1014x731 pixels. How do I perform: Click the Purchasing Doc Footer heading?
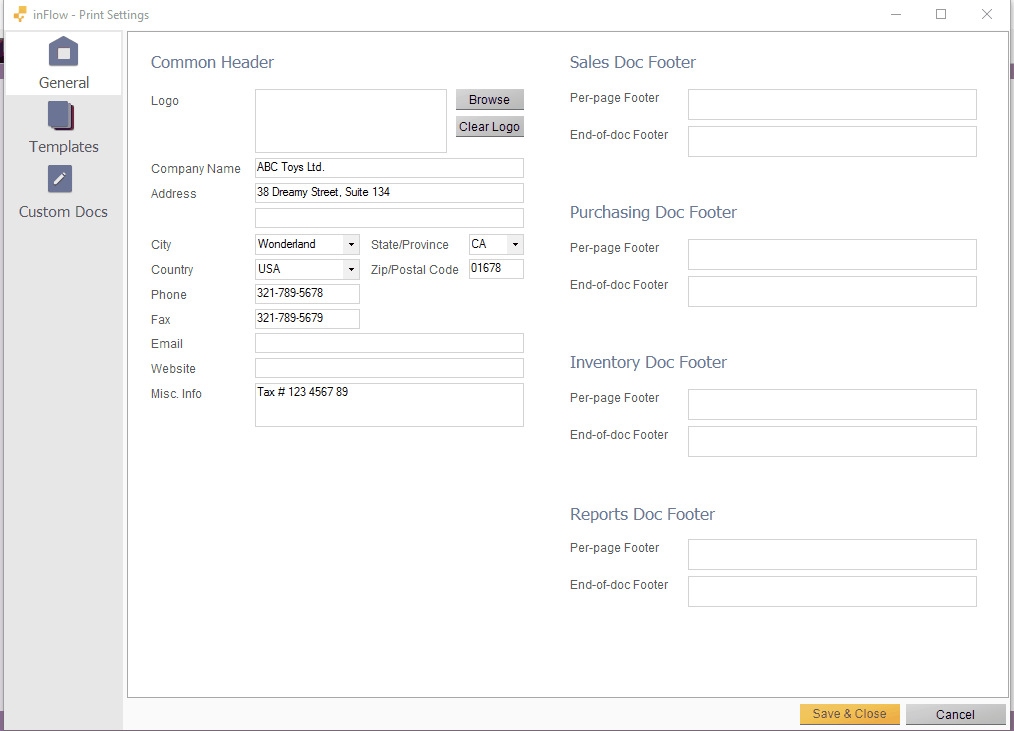(x=653, y=212)
